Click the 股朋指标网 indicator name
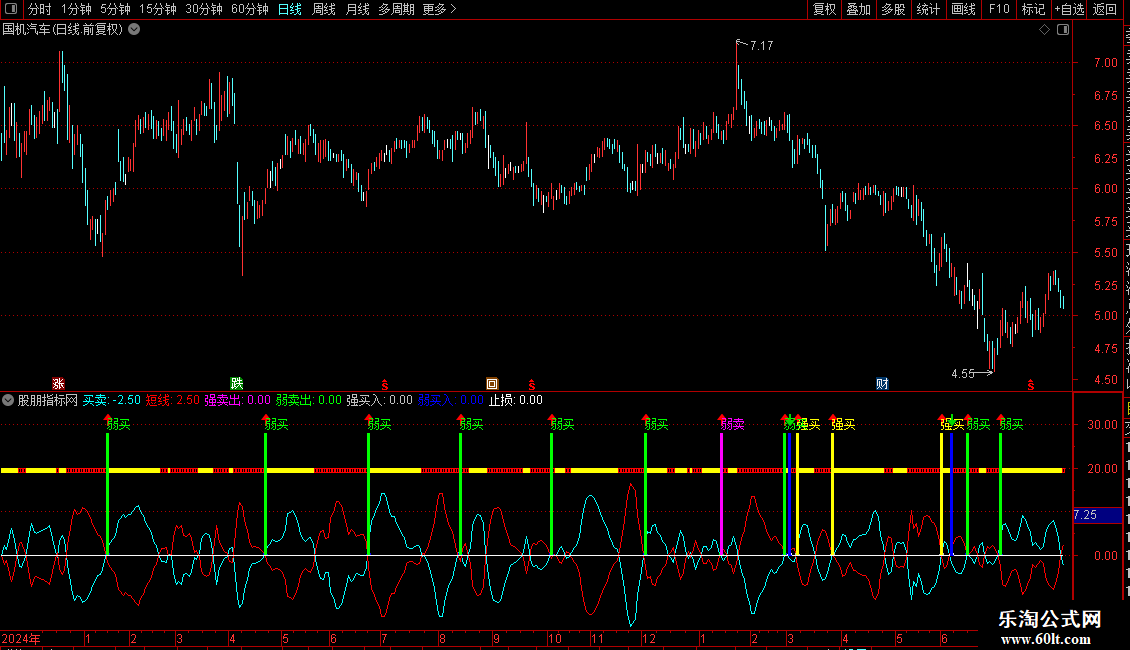1130x650 pixels. pos(48,400)
